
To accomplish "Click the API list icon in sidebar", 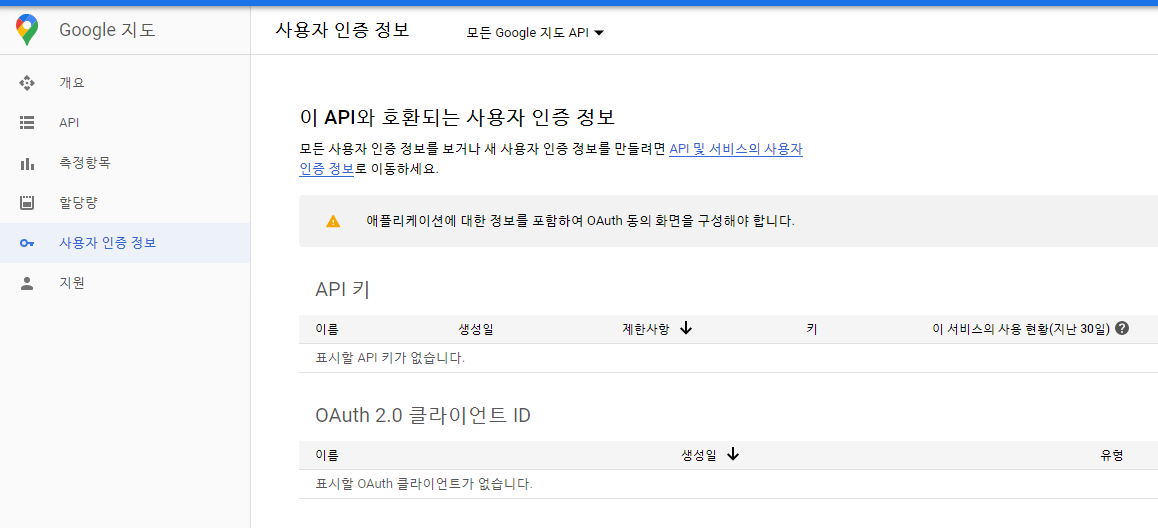I will pos(27,123).
